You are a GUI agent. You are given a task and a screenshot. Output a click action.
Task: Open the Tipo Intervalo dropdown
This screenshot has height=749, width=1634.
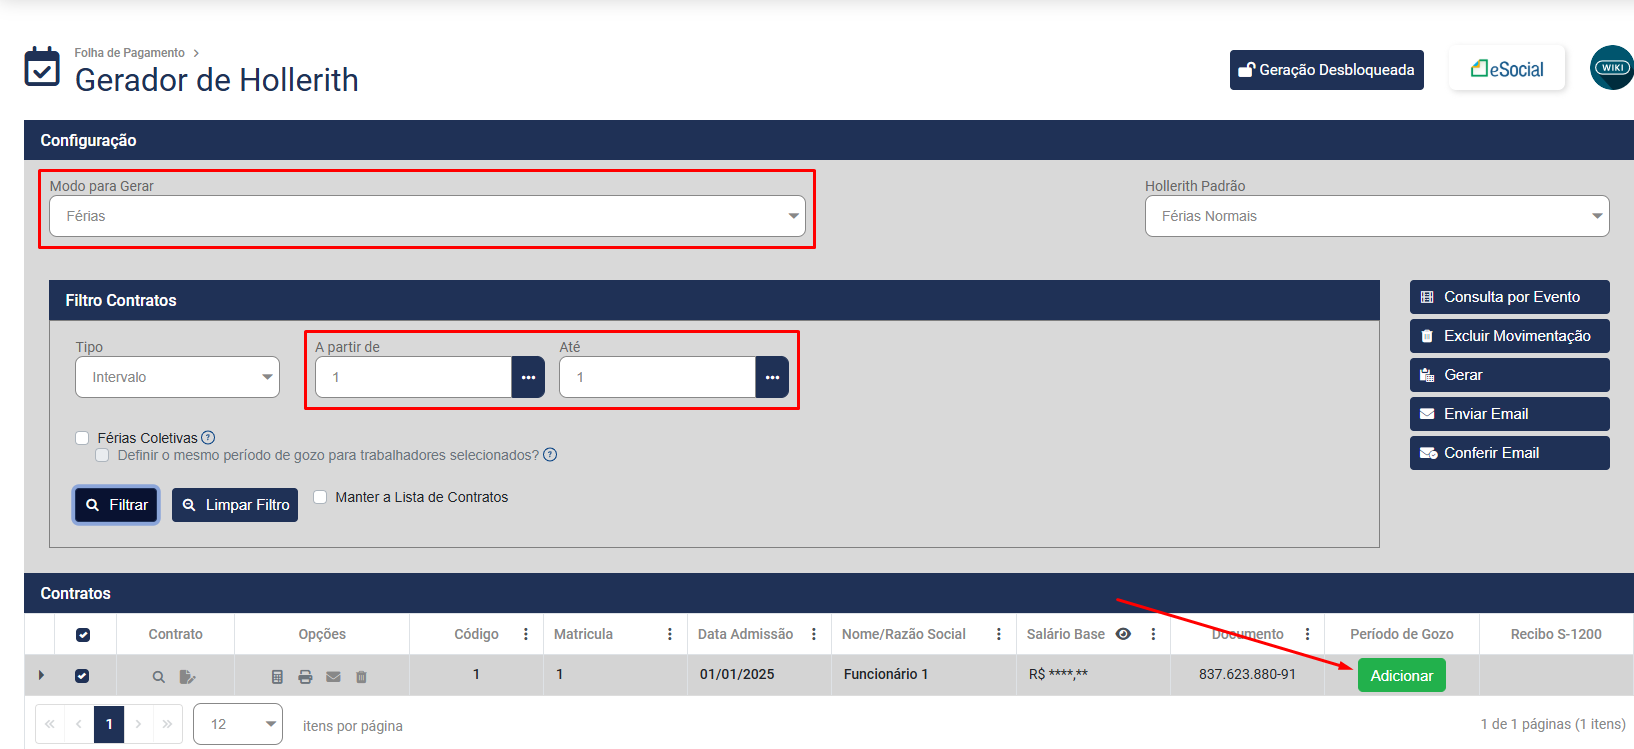[x=178, y=377]
